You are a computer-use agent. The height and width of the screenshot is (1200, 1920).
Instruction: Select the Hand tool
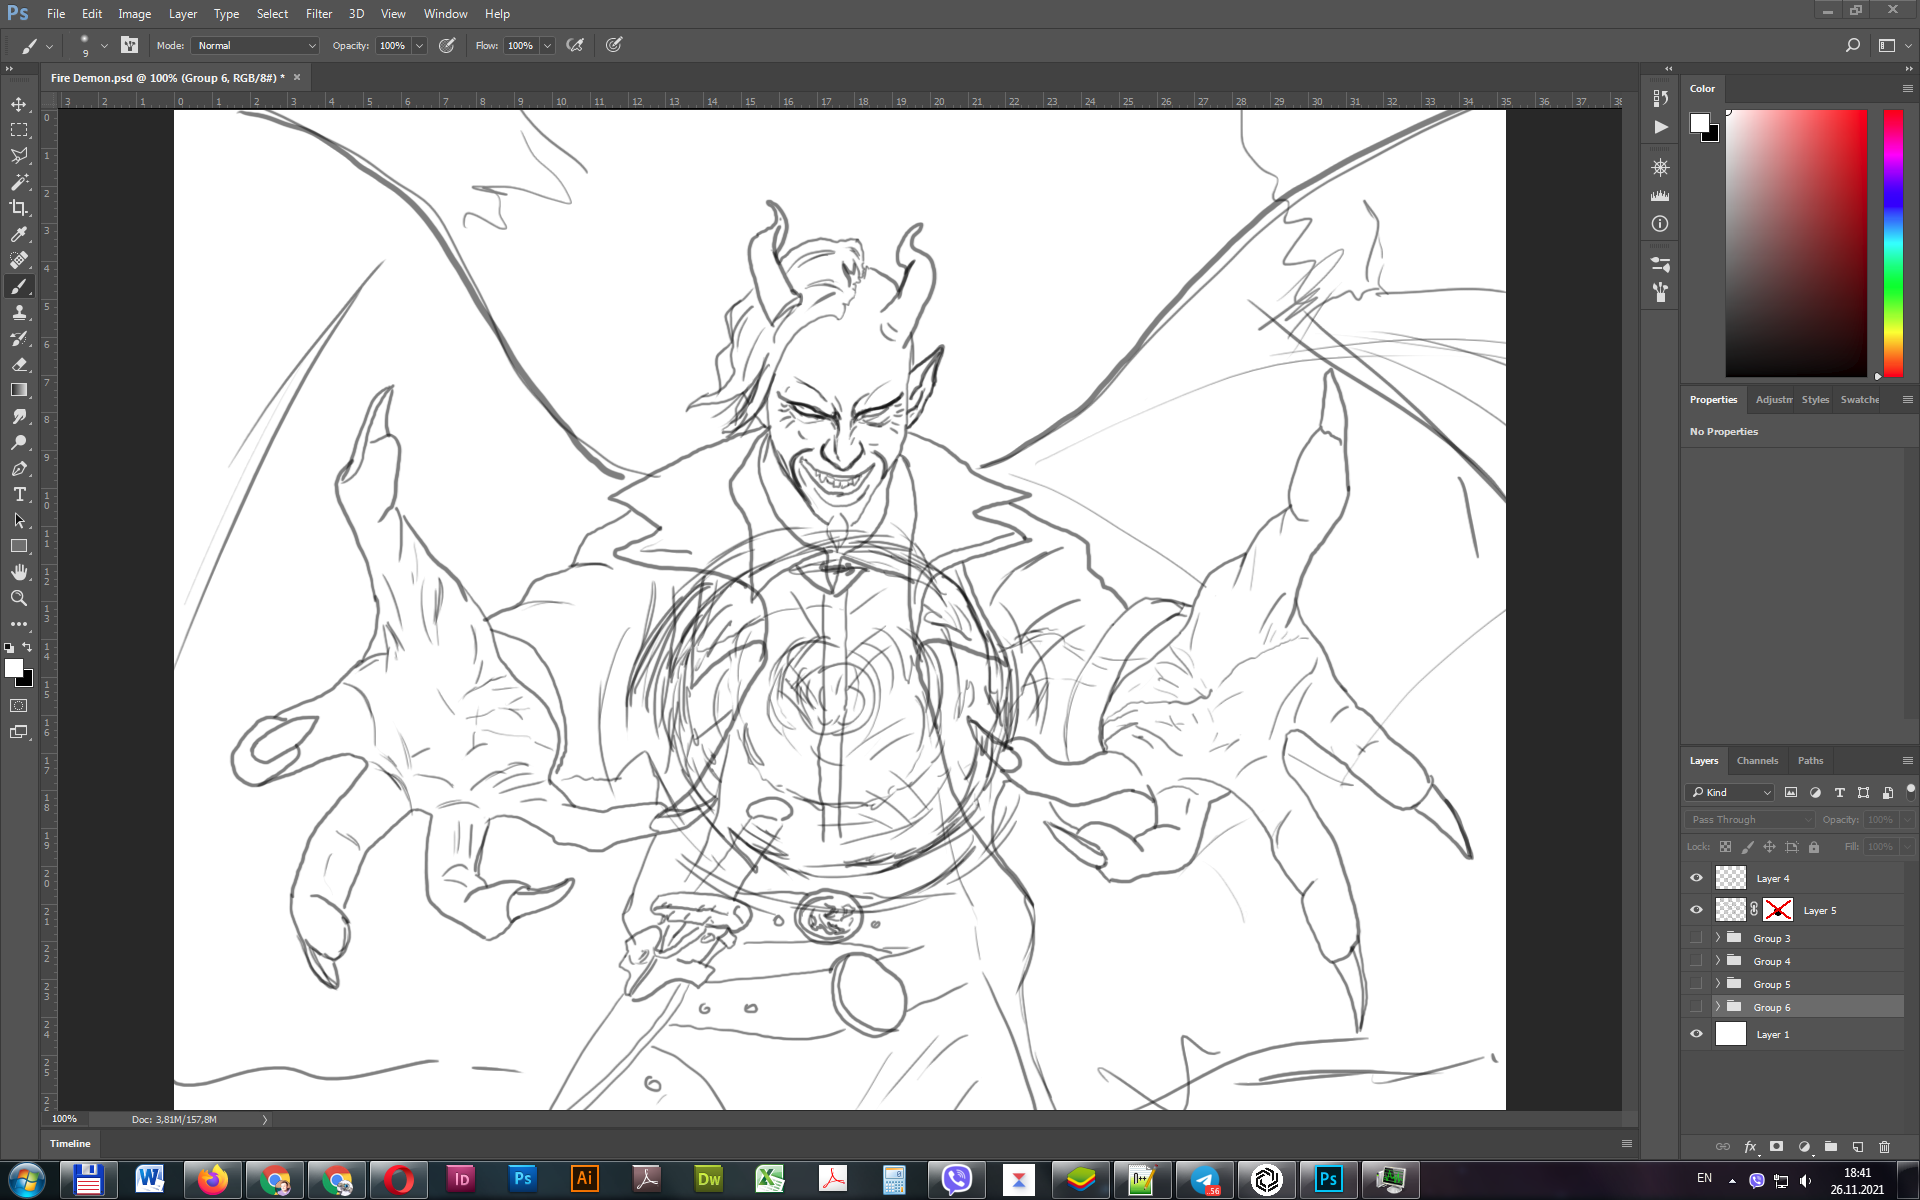pyautogui.click(x=19, y=572)
